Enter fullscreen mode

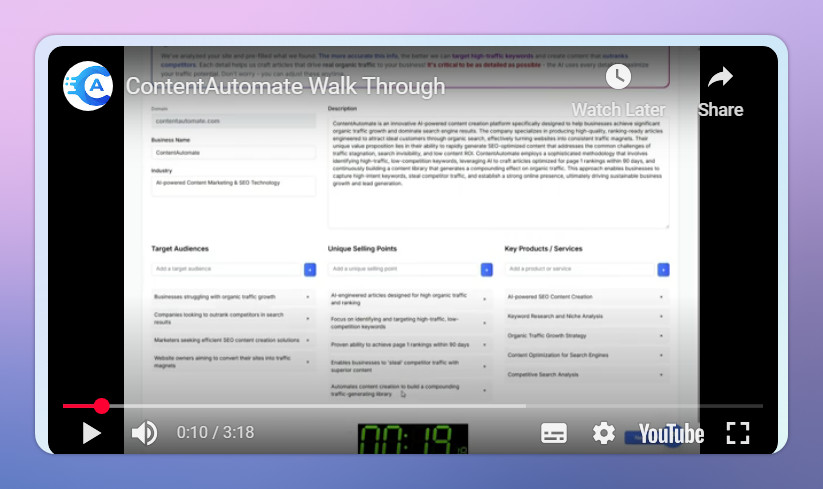coord(737,433)
